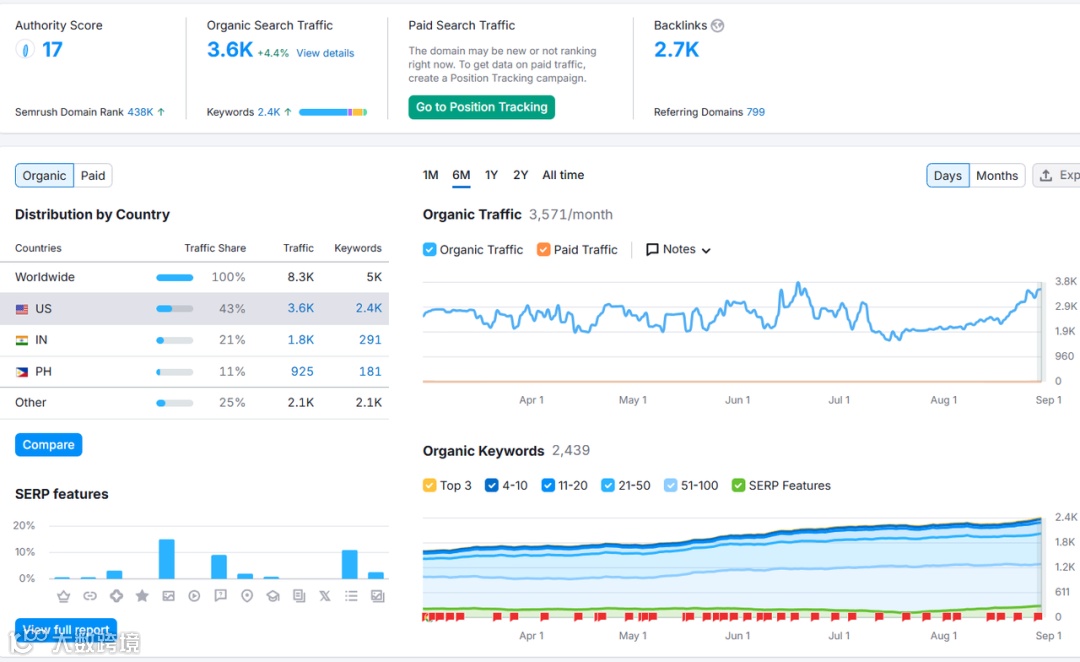Click the stacked images pack SERP icon

pos(377,596)
